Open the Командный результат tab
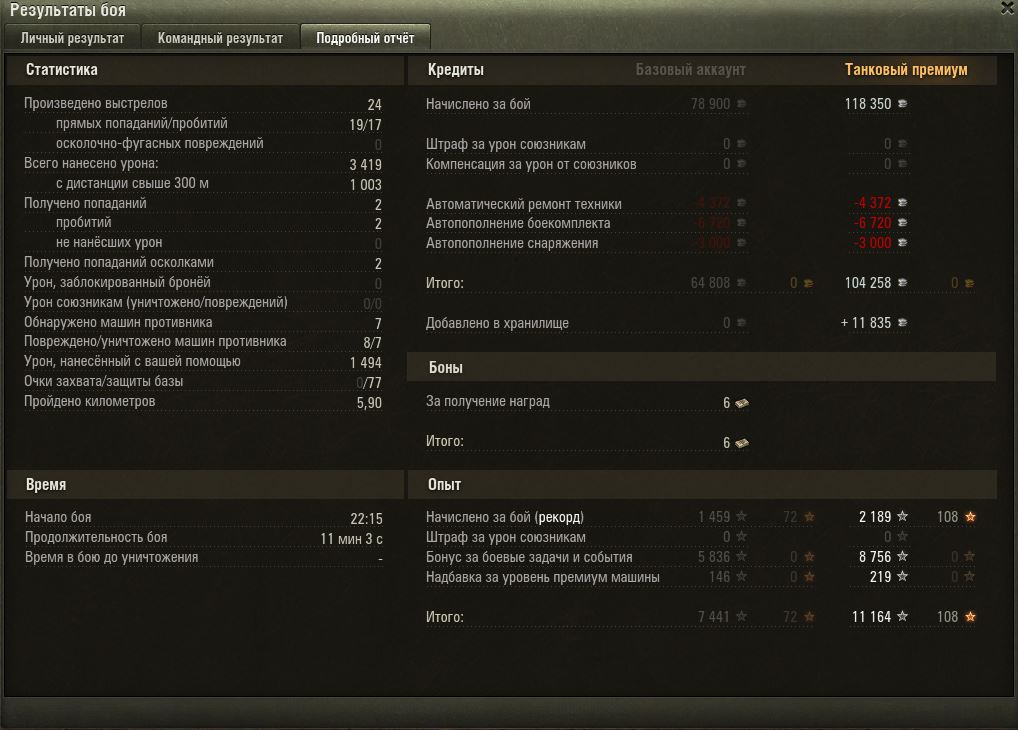This screenshot has height=730, width=1018. click(220, 38)
